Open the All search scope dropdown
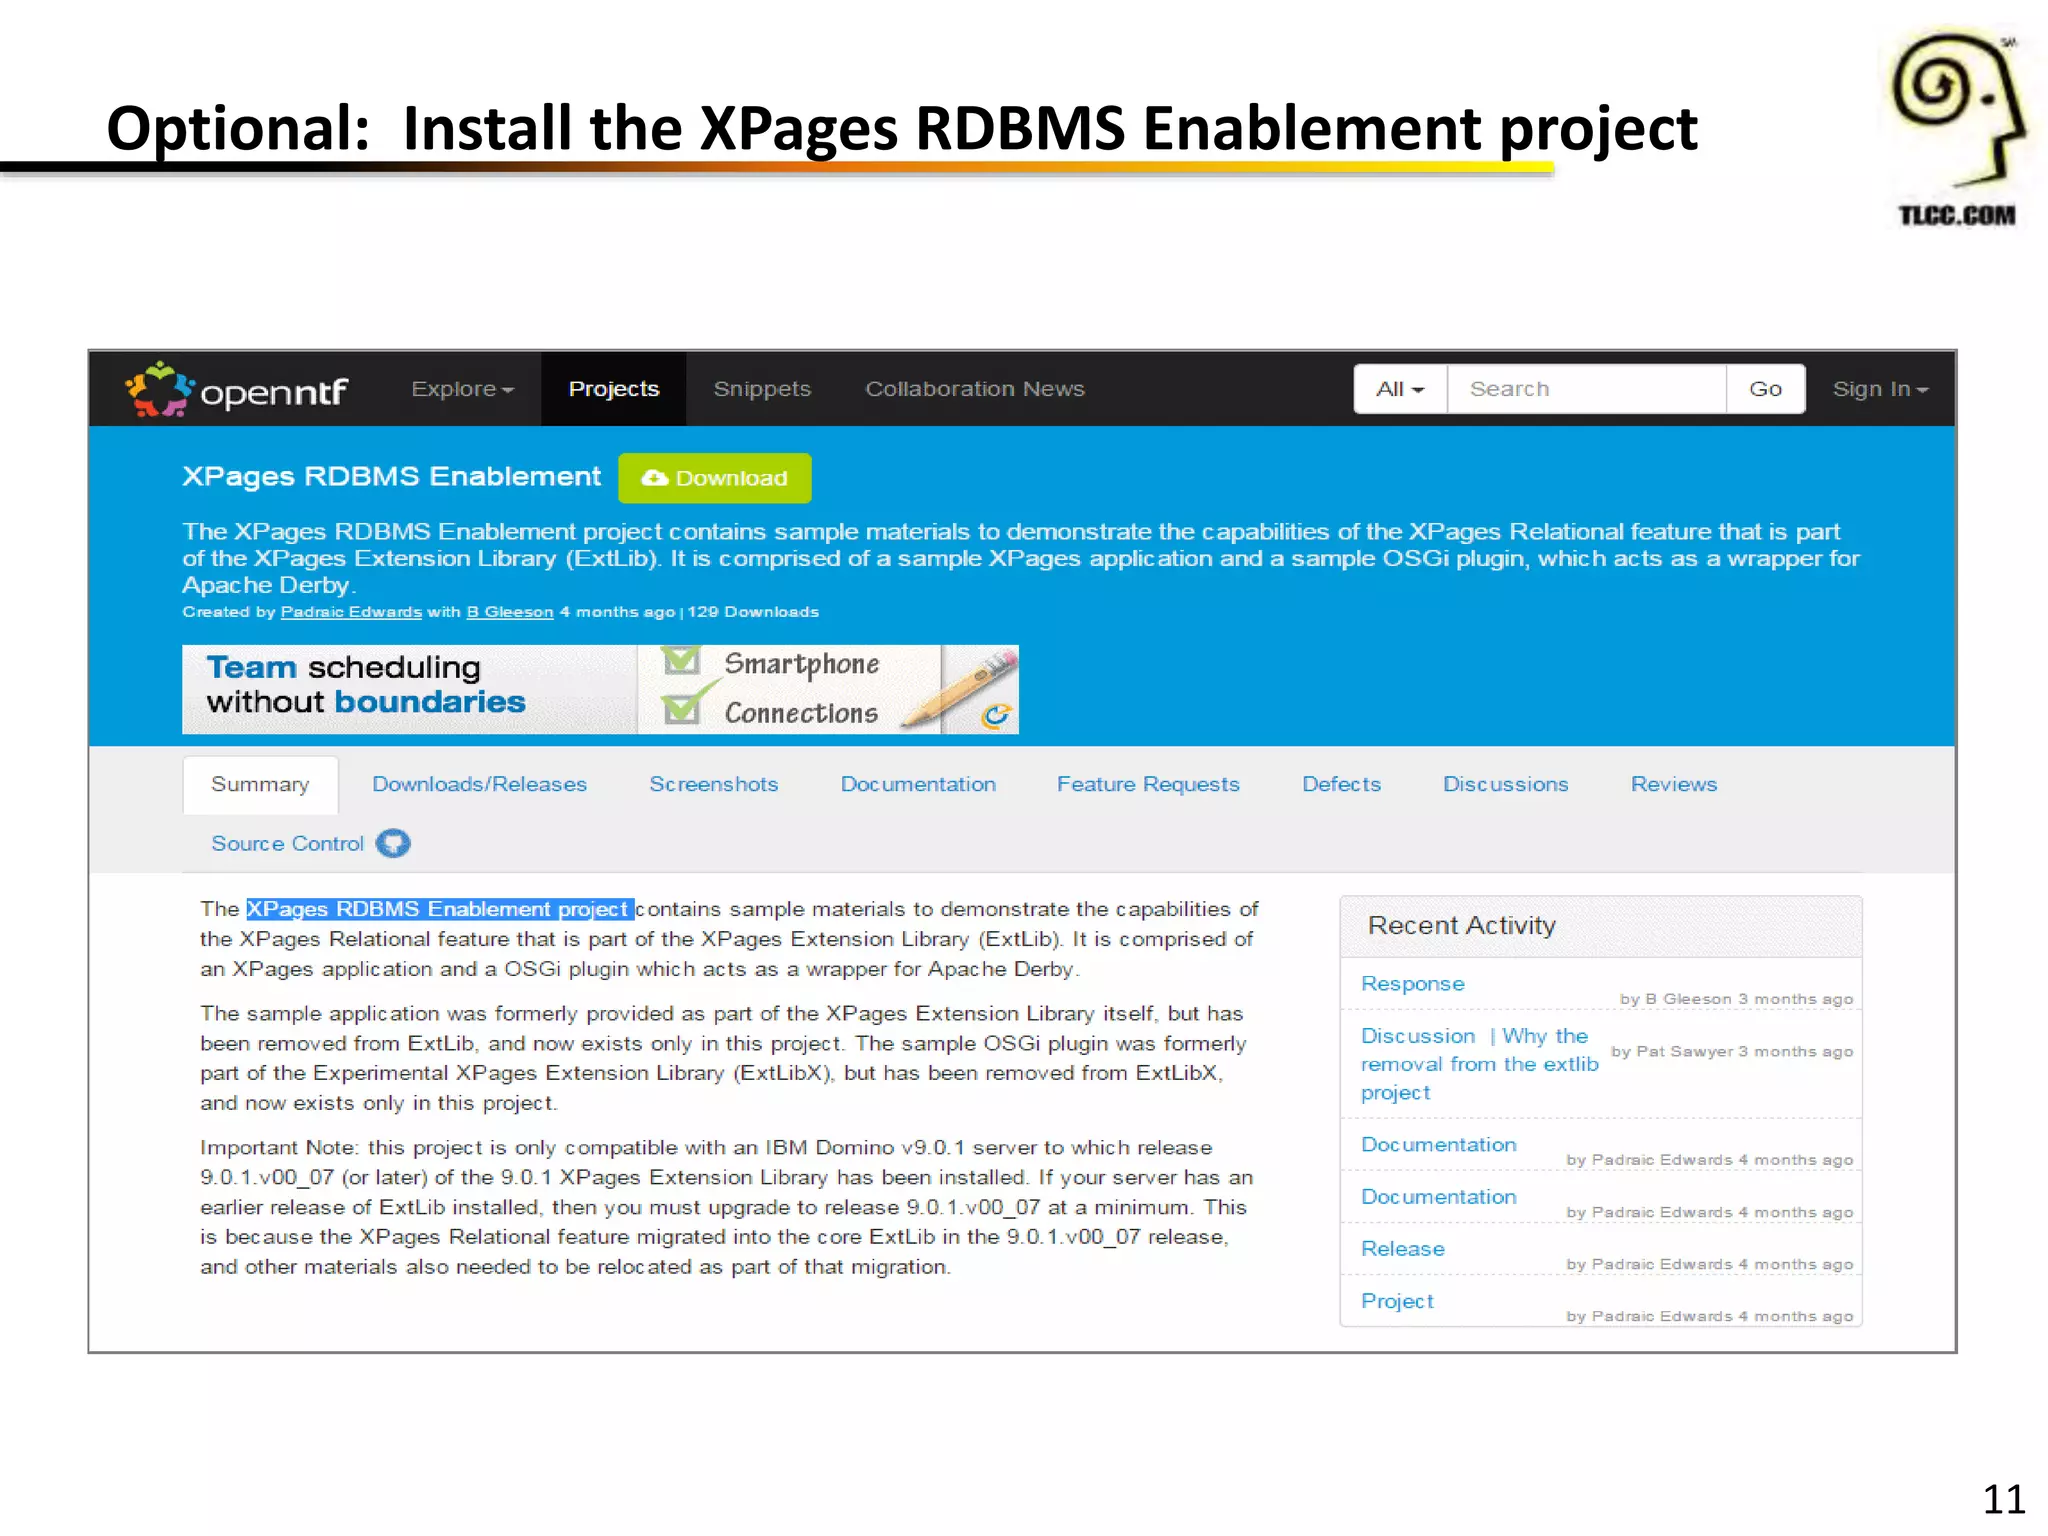The height and width of the screenshot is (1536, 2048). pyautogui.click(x=1400, y=389)
